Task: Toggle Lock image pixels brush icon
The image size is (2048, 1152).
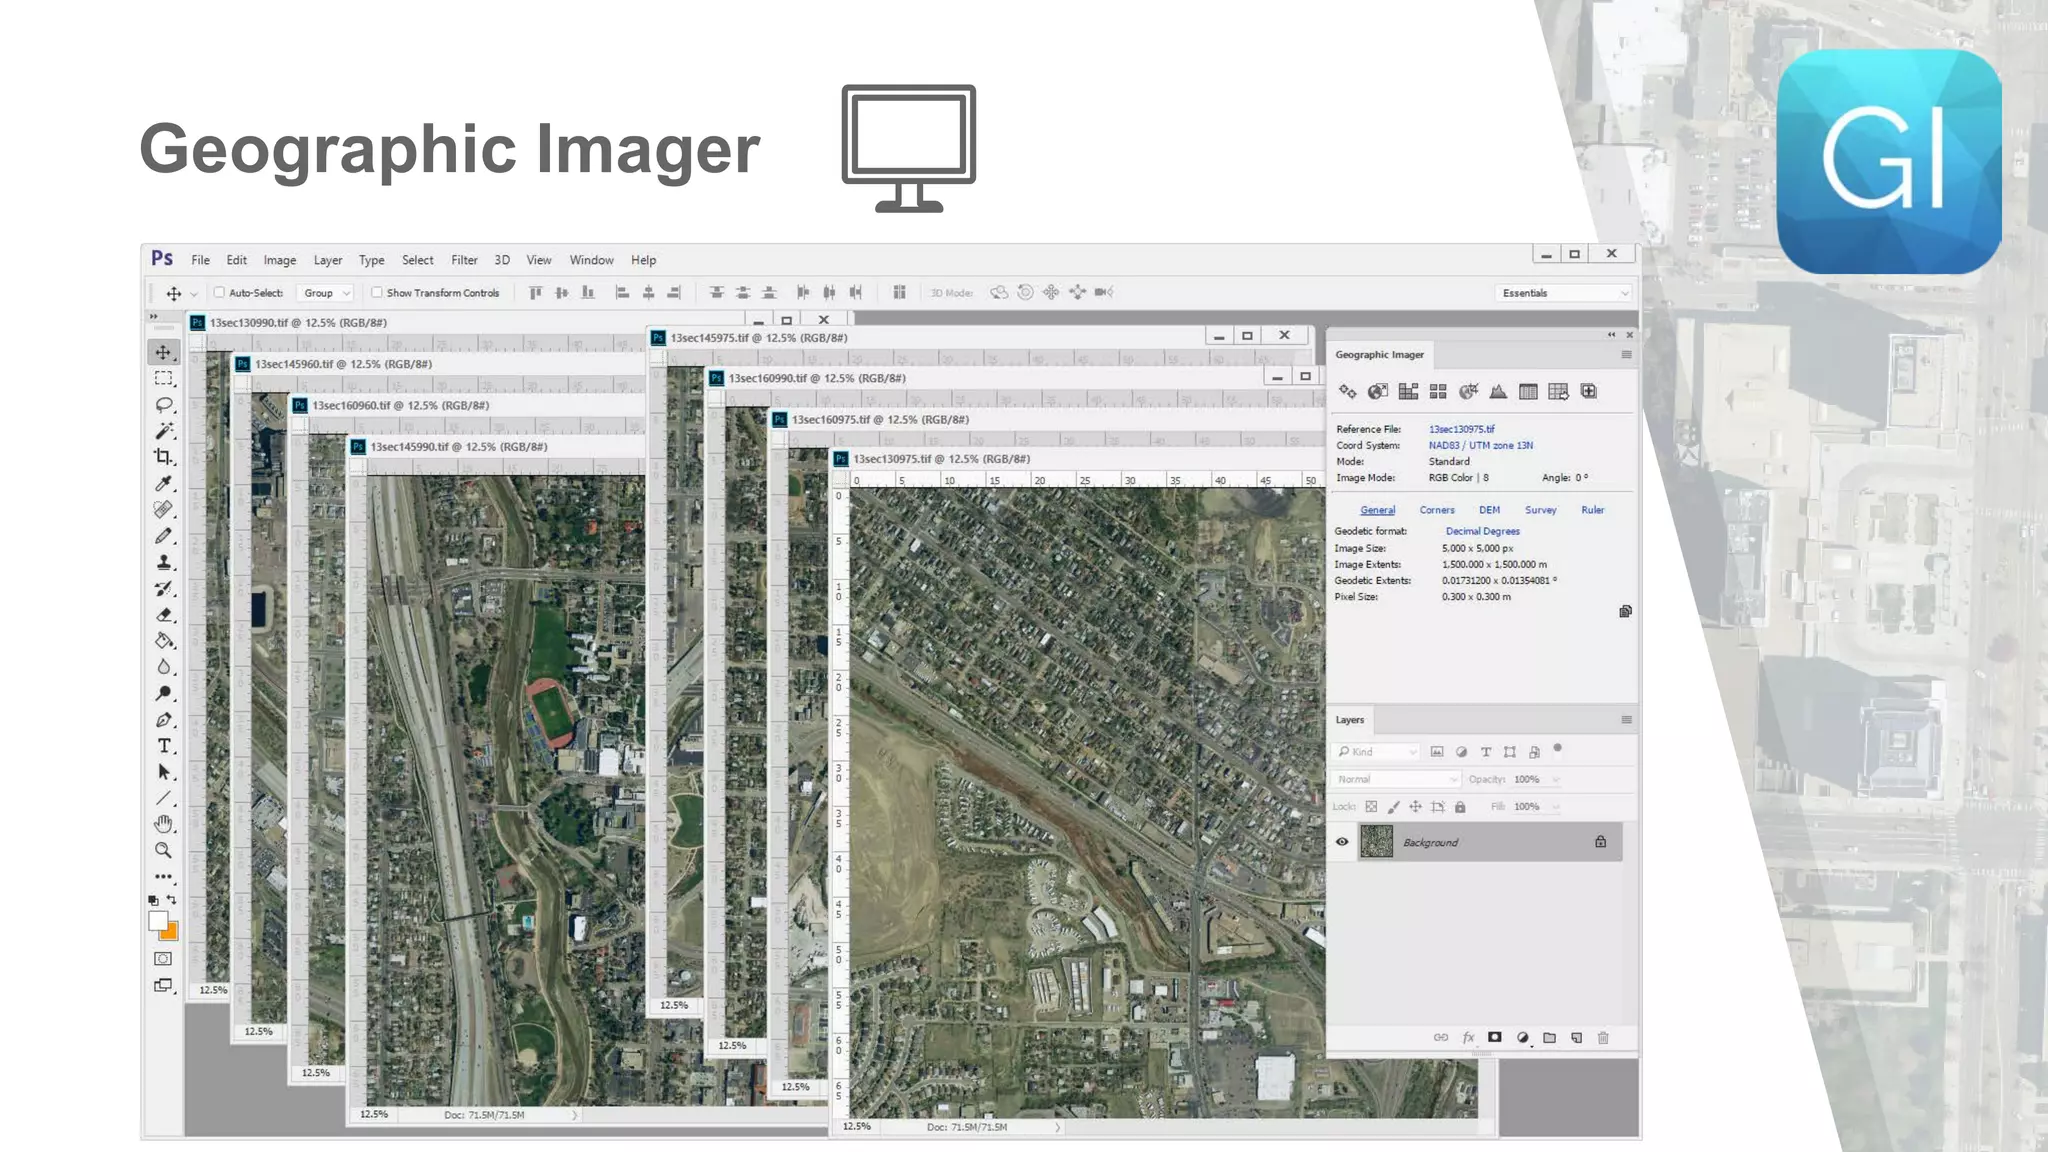Action: 1393,807
